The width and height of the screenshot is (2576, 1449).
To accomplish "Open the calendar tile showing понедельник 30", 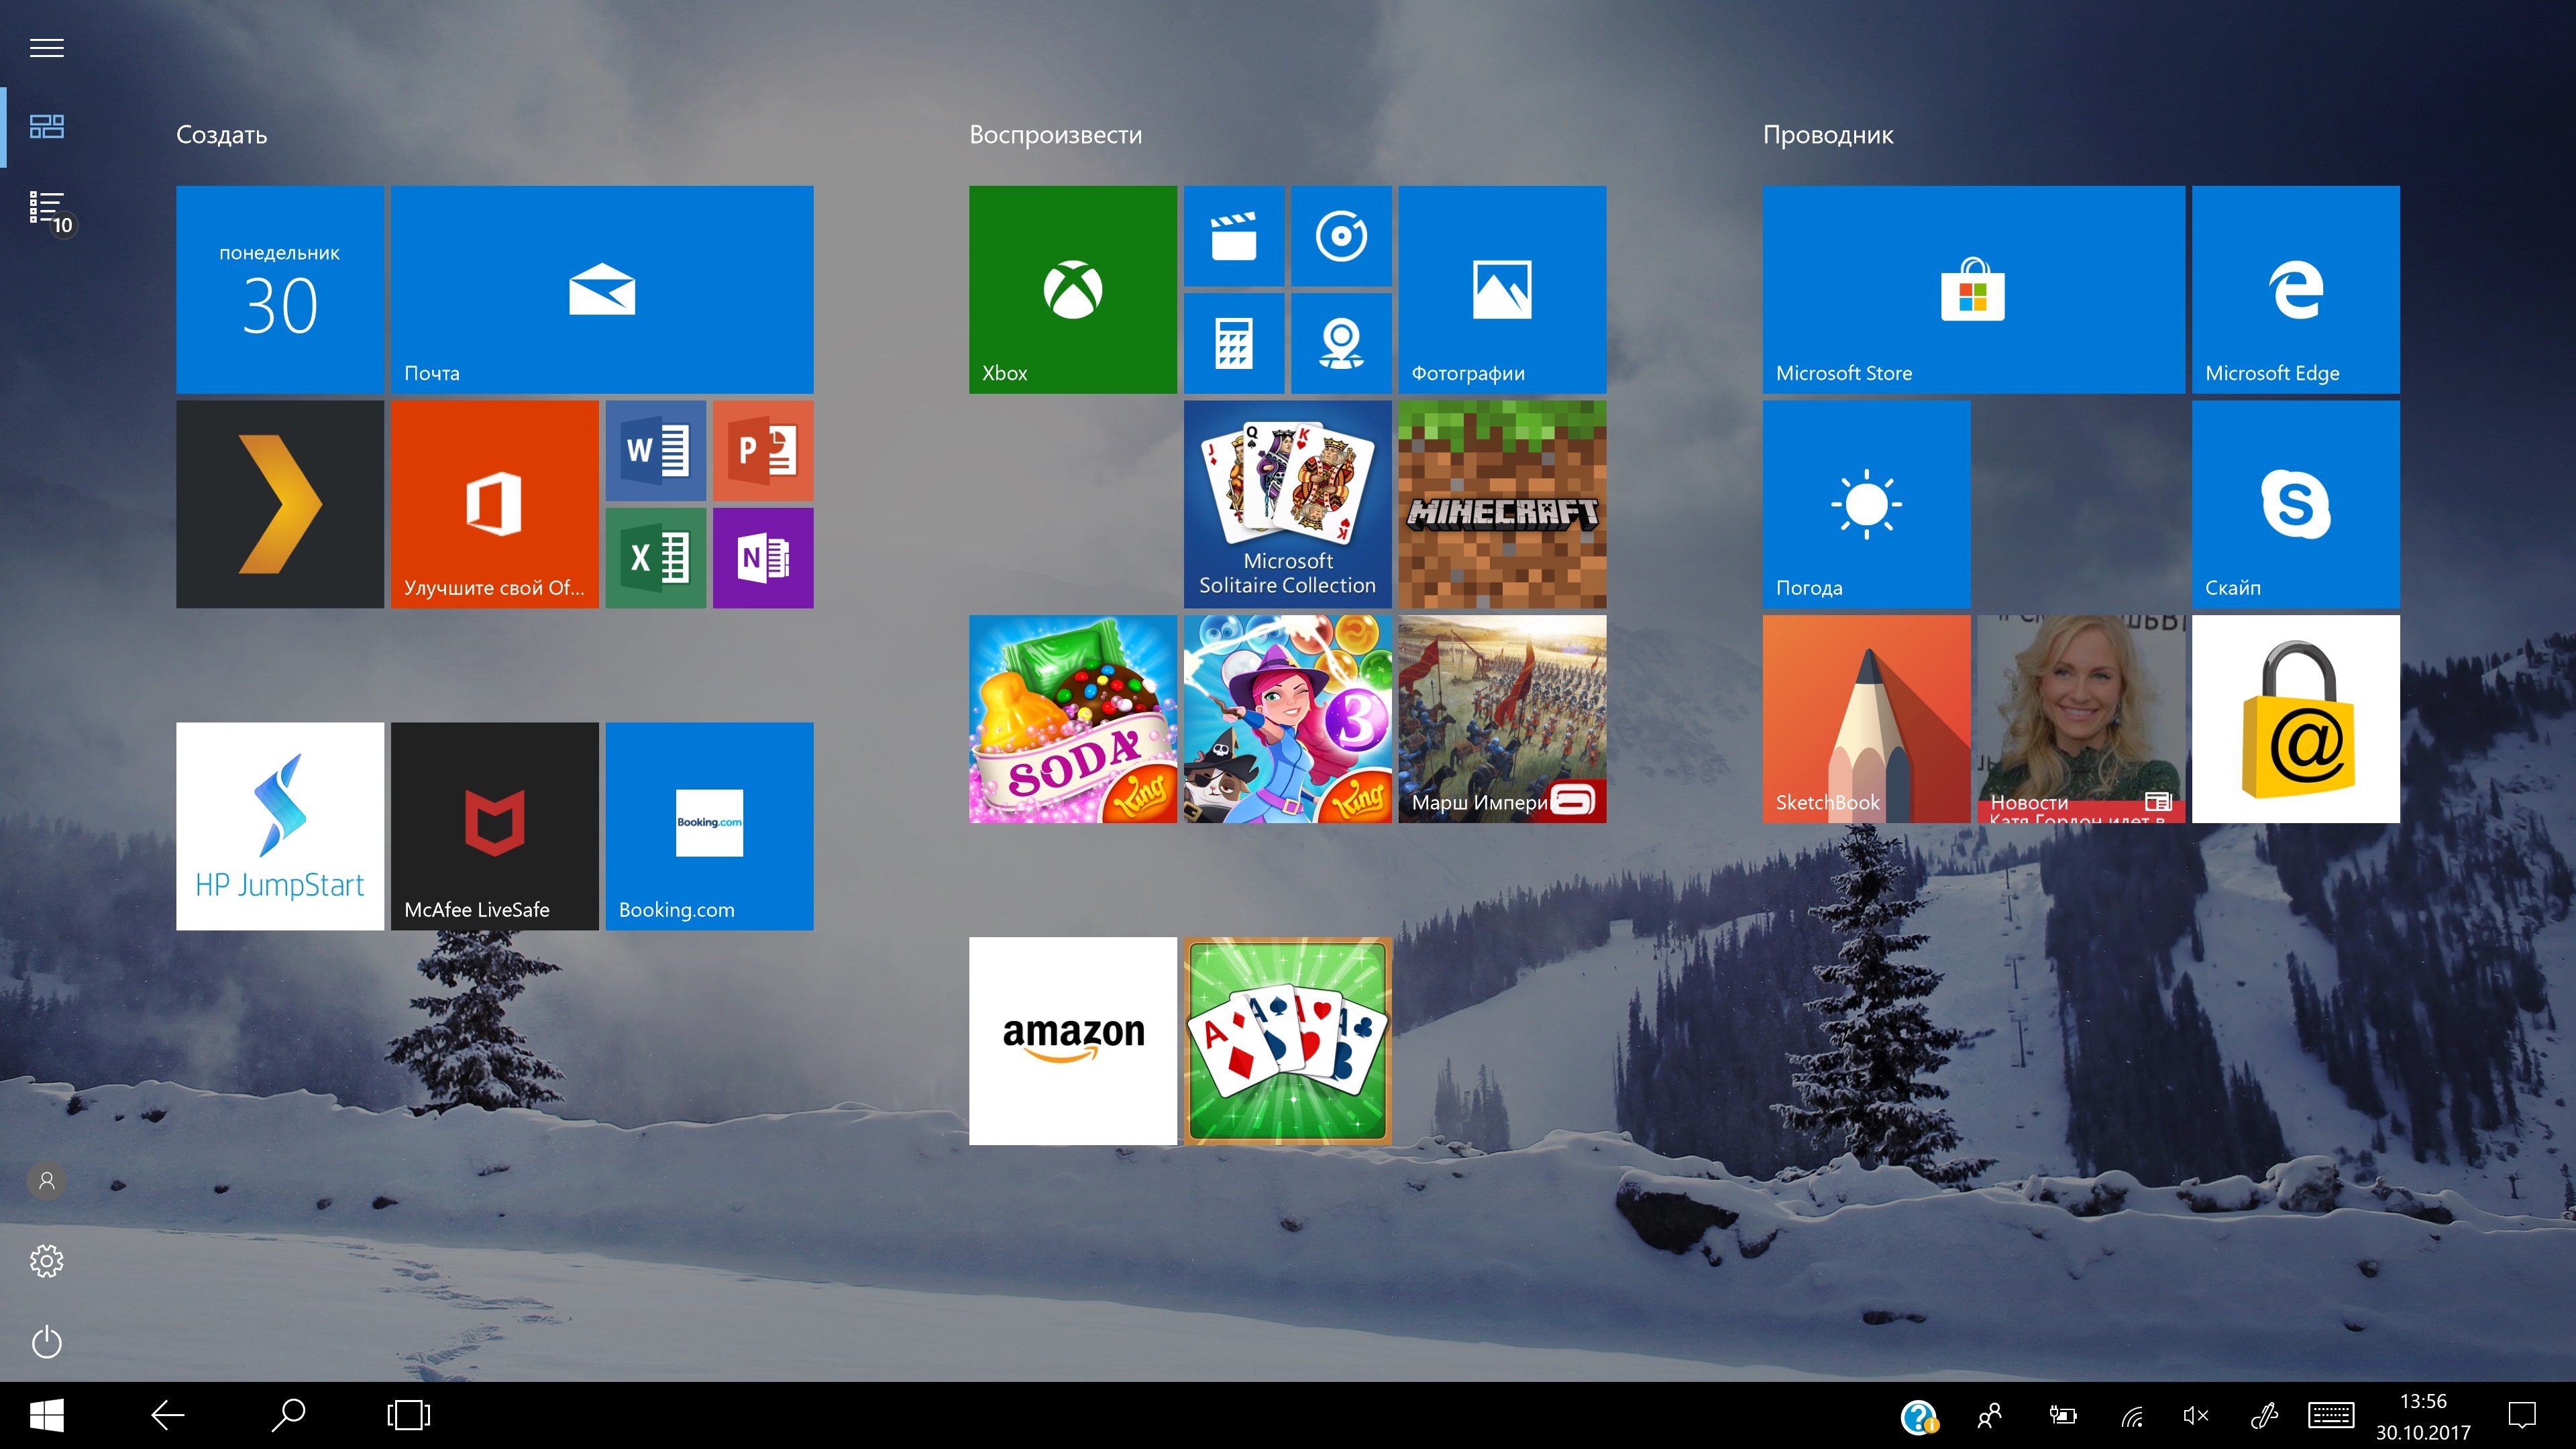I will [280, 289].
